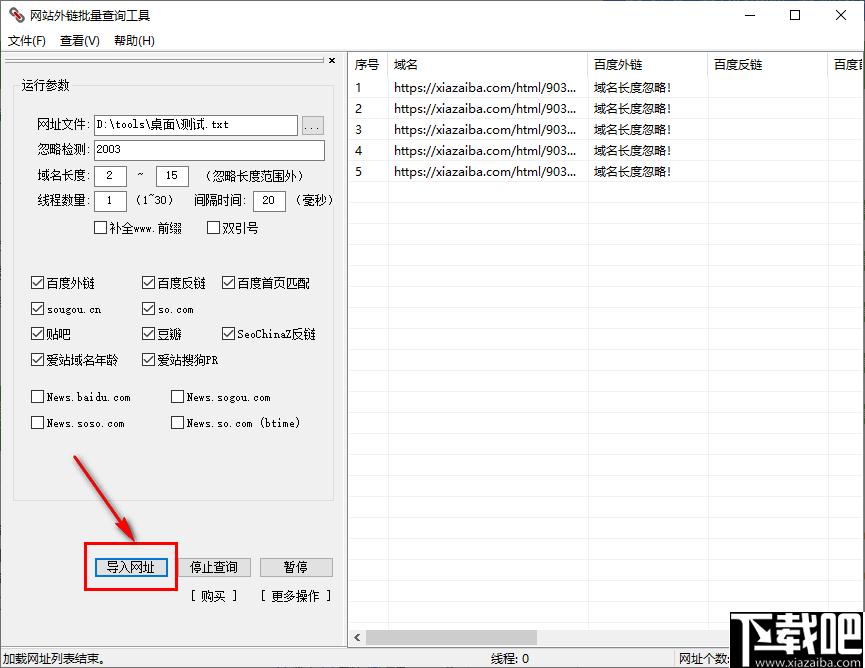This screenshot has width=865, height=668.
Task: Uncheck the 豆瓣 checkbox
Action: pyautogui.click(x=148, y=333)
